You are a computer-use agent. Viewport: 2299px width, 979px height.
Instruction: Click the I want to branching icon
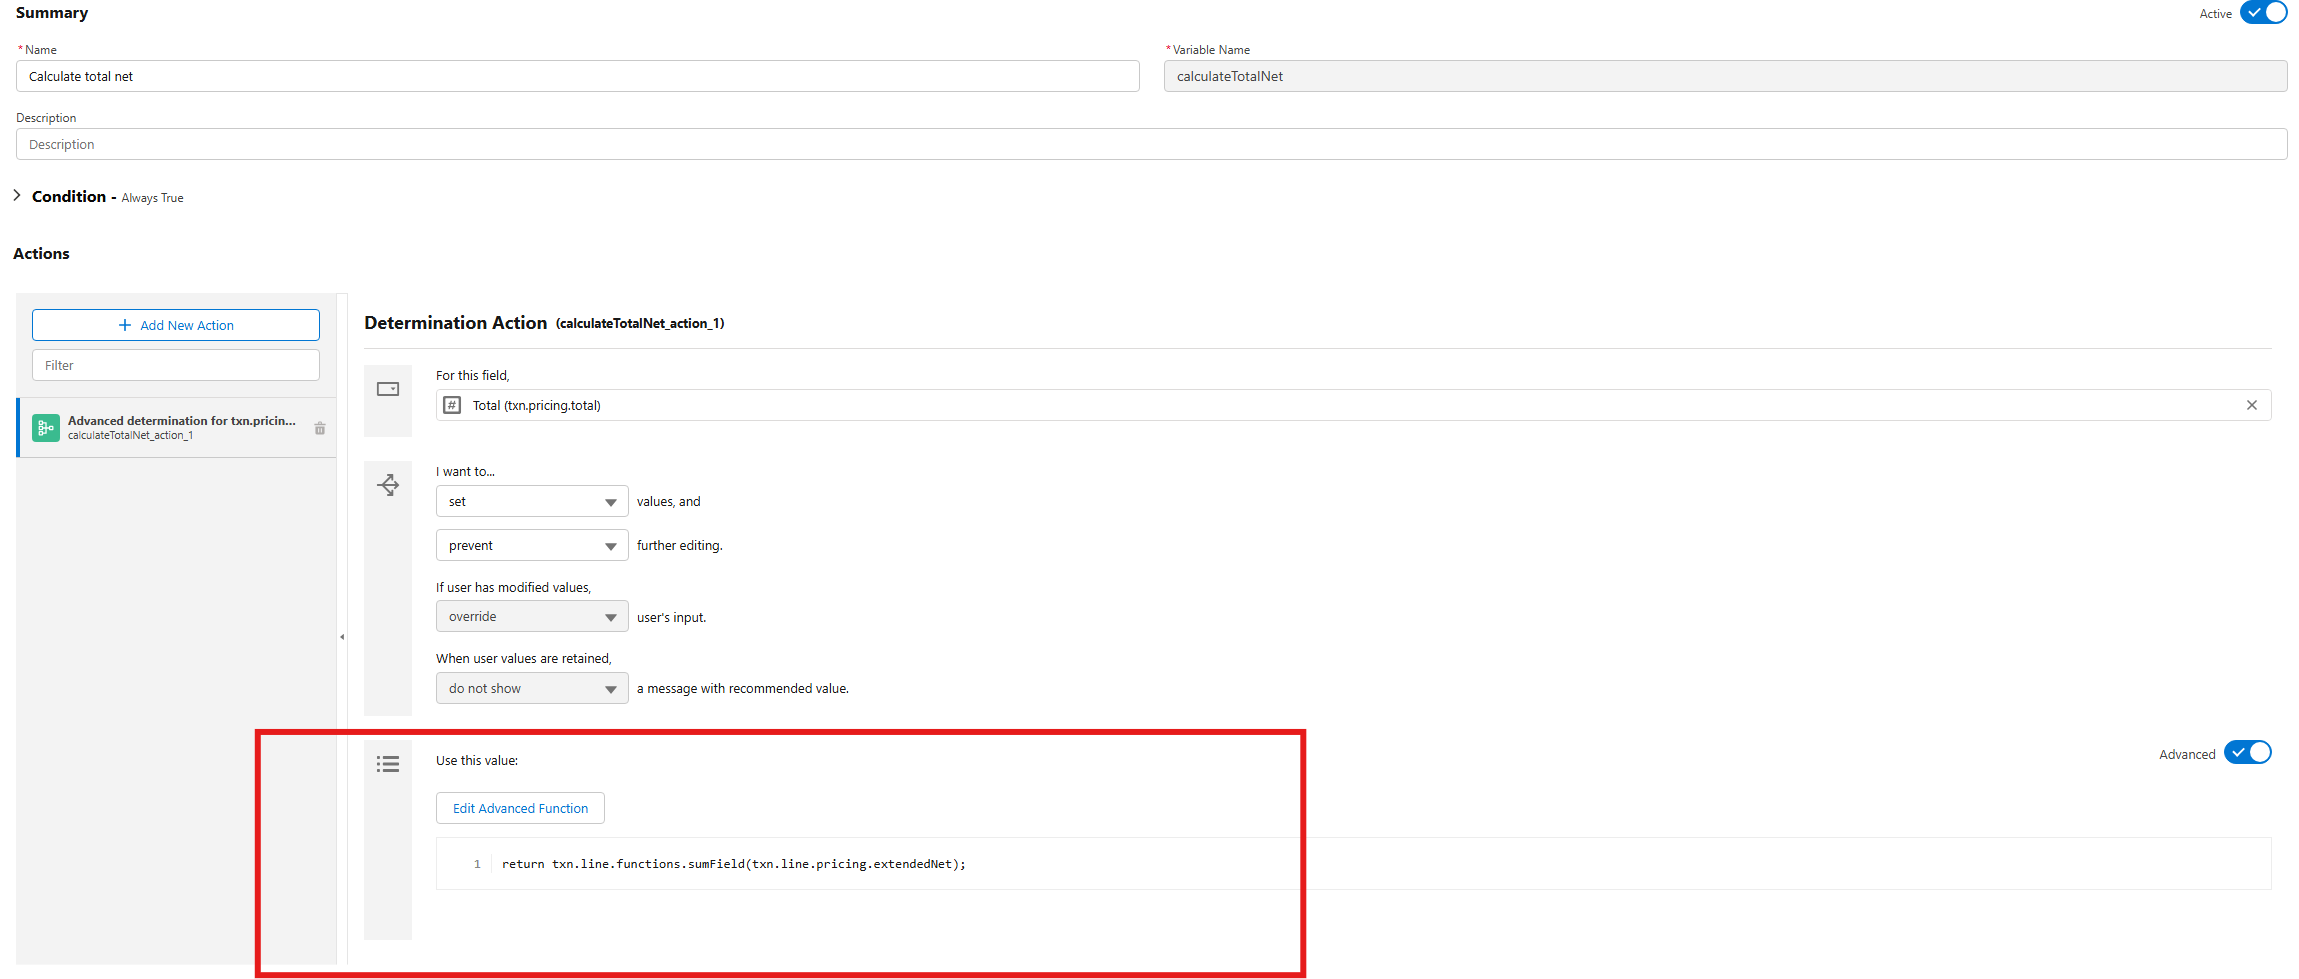click(388, 485)
